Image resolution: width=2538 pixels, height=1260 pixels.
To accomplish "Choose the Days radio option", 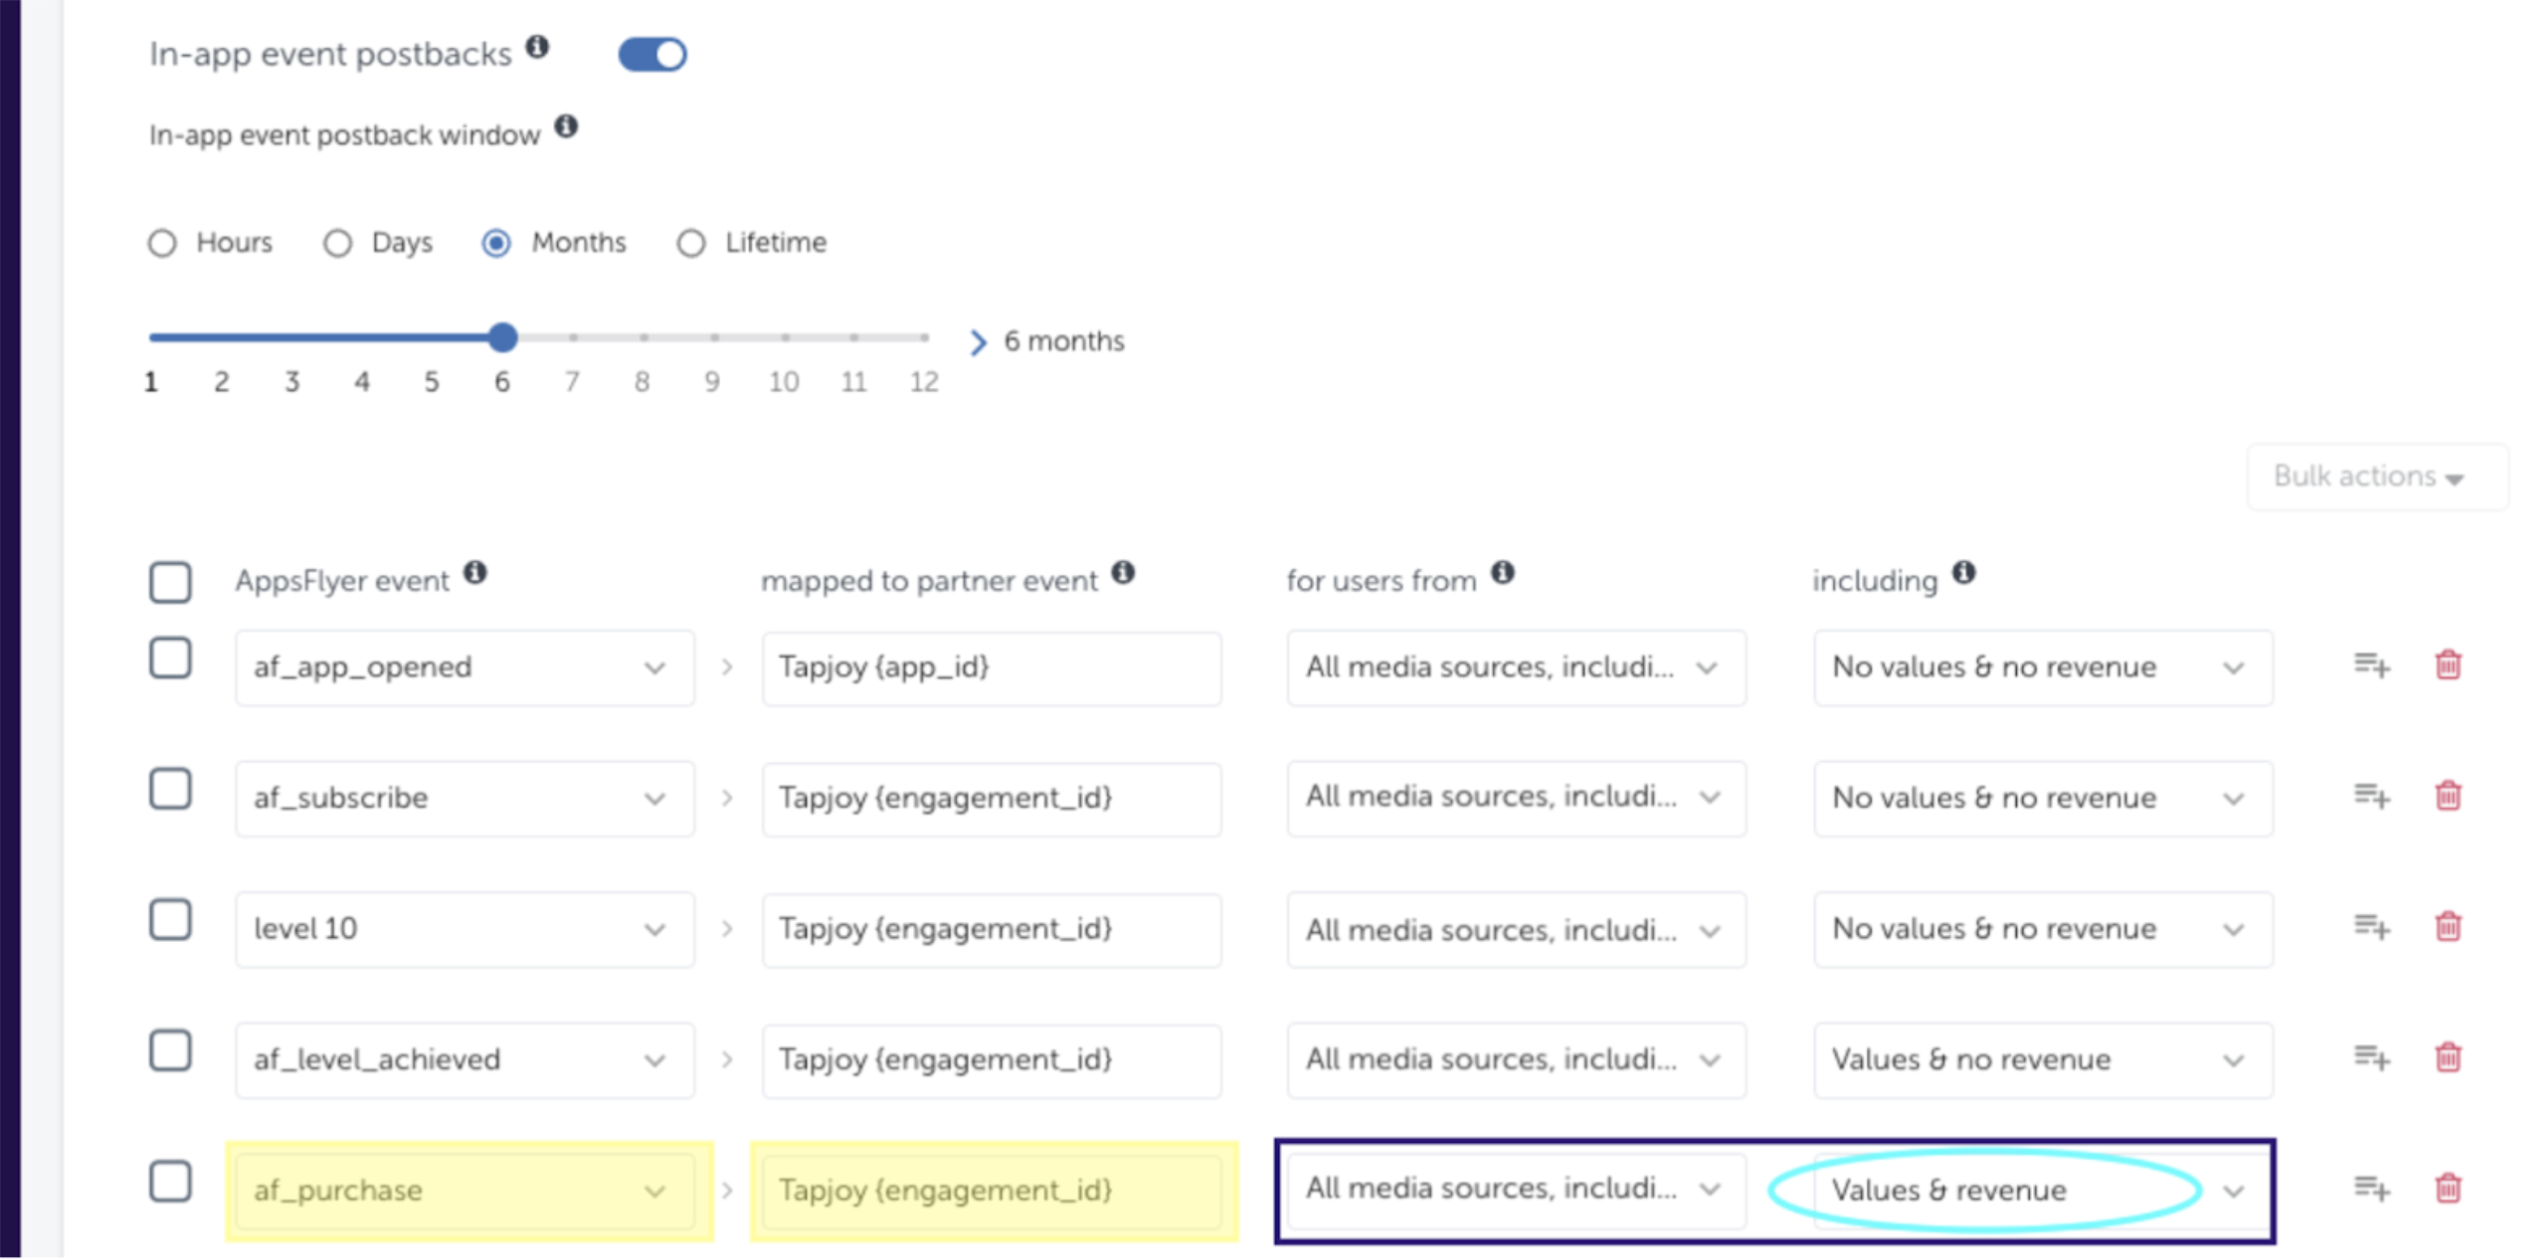I will [x=338, y=243].
